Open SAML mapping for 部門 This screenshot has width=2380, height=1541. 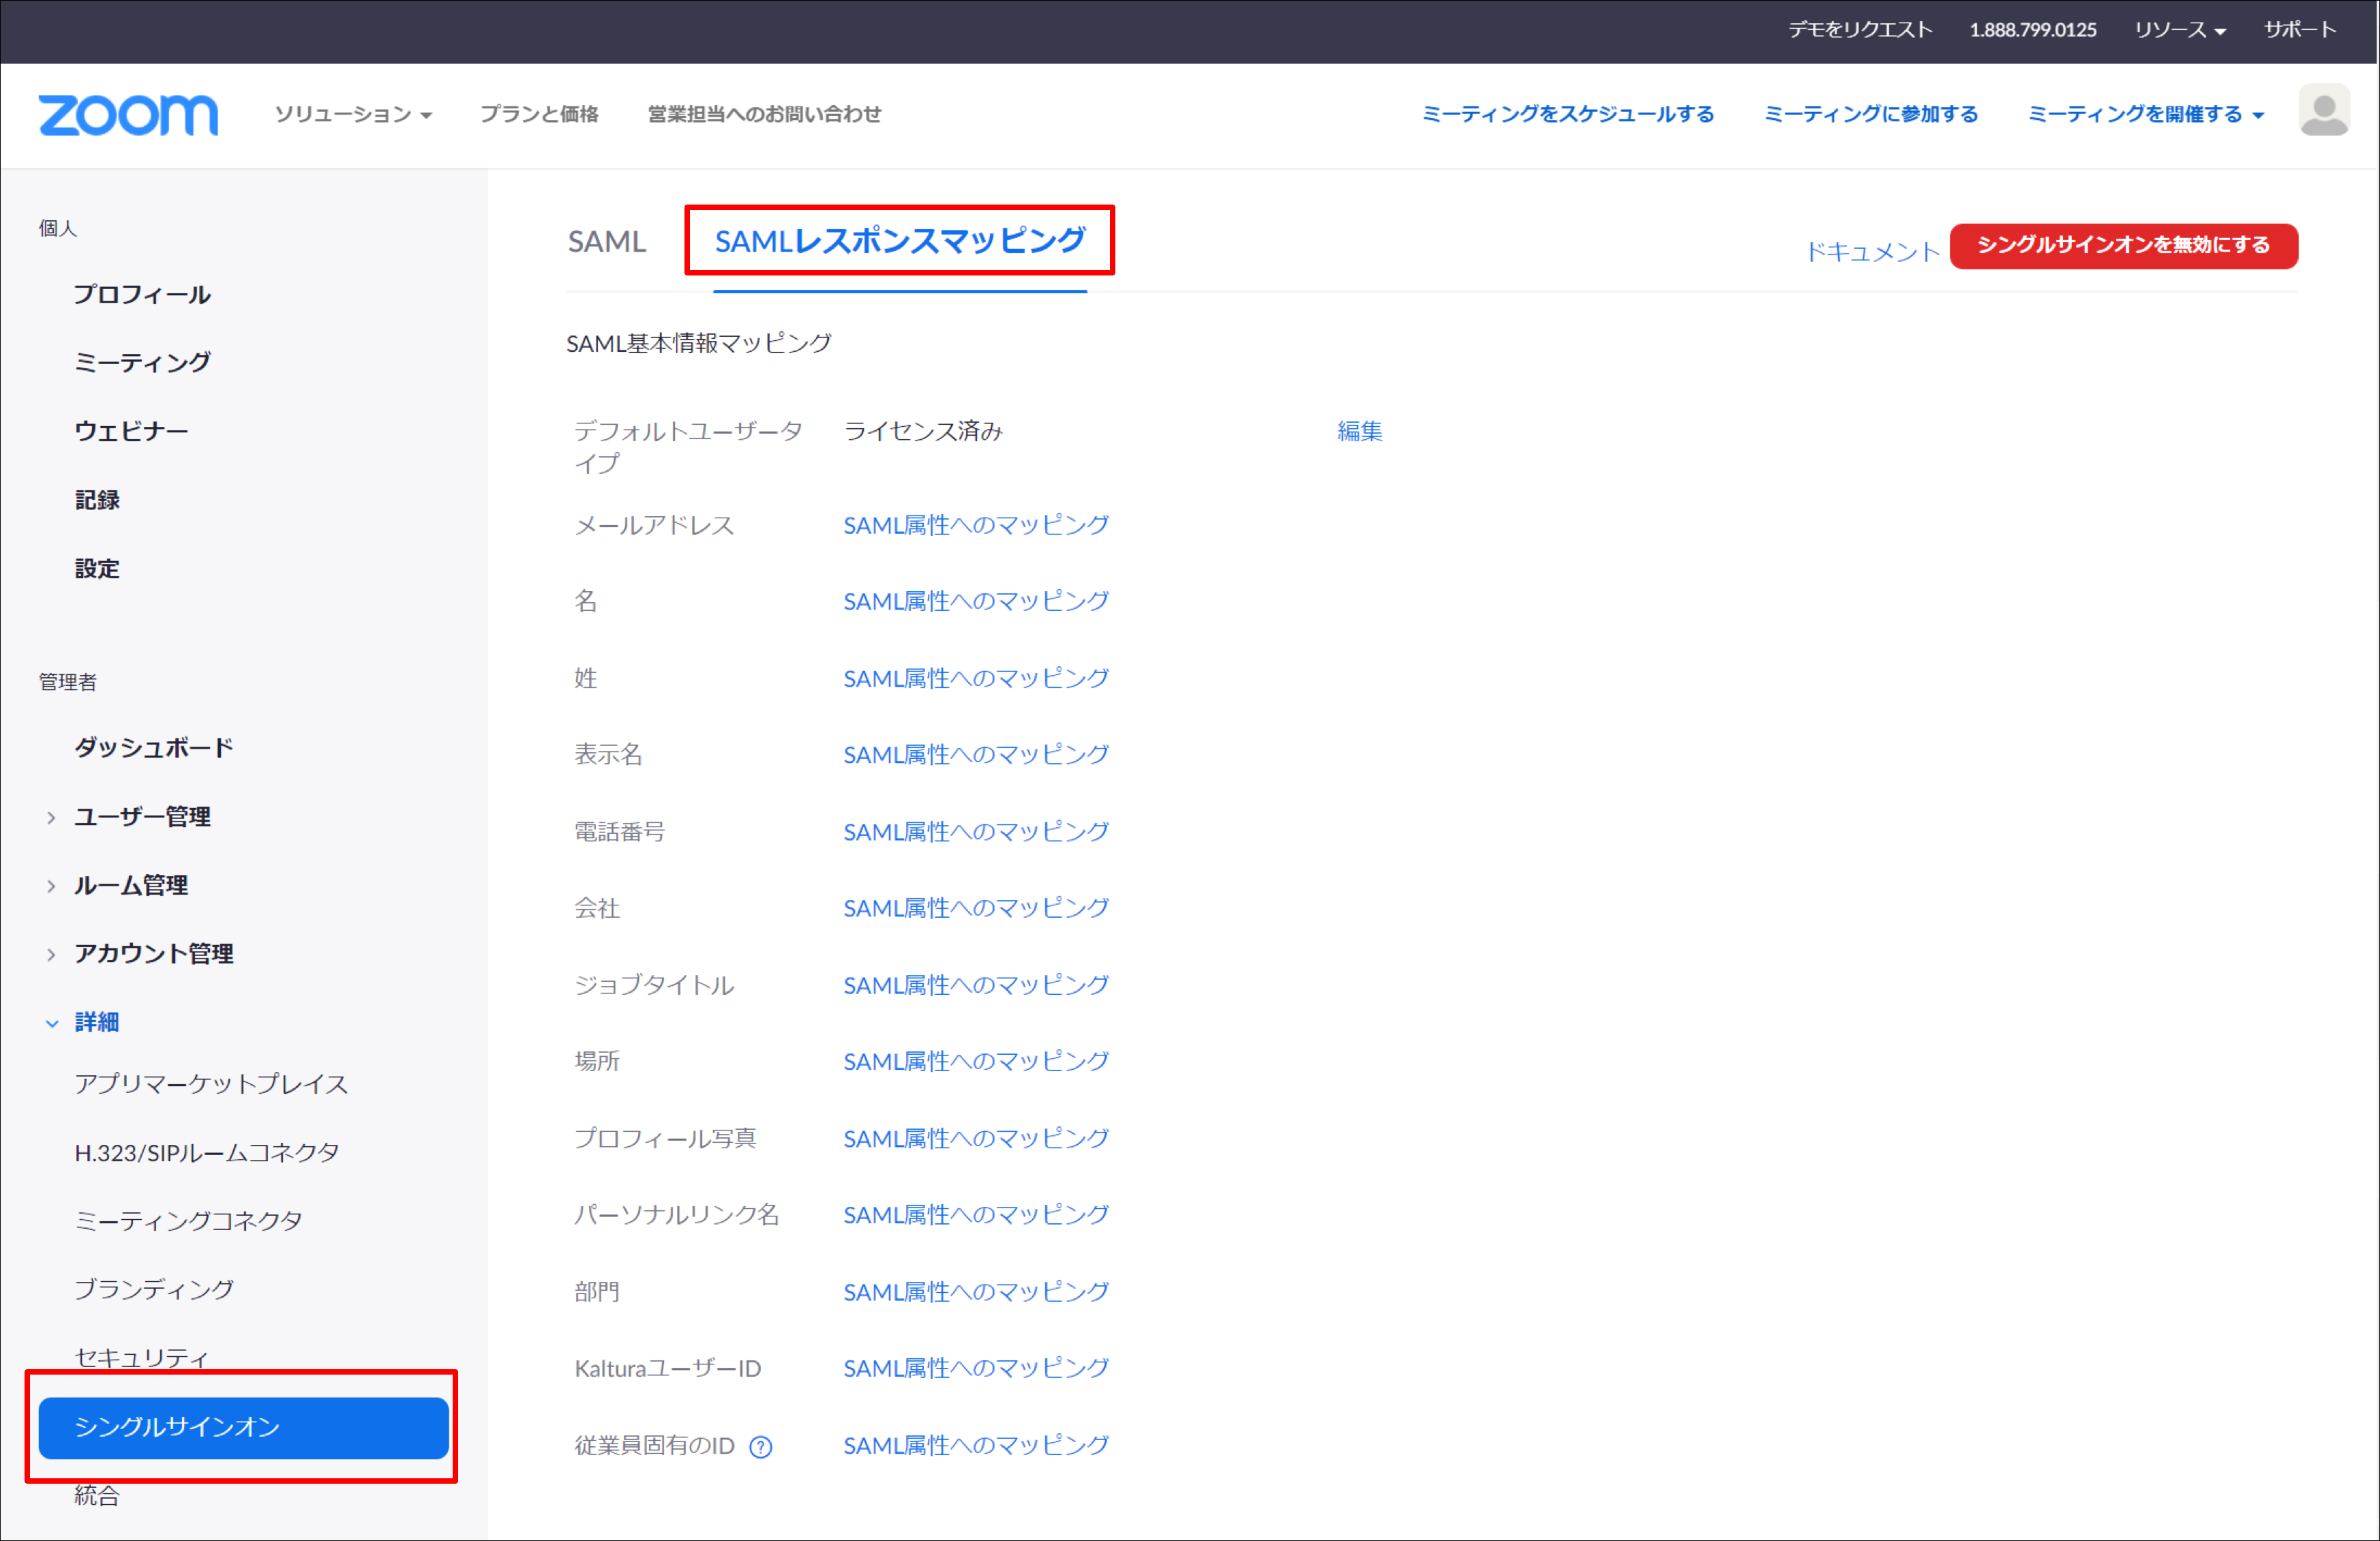coord(976,1292)
